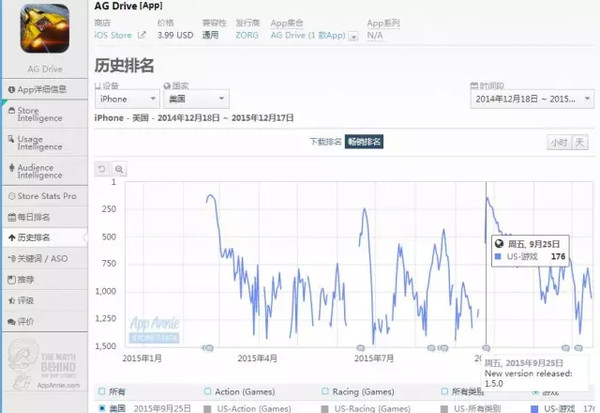The width and height of the screenshot is (600, 413).
Task: Open publisher ZORG link
Action: tap(247, 35)
